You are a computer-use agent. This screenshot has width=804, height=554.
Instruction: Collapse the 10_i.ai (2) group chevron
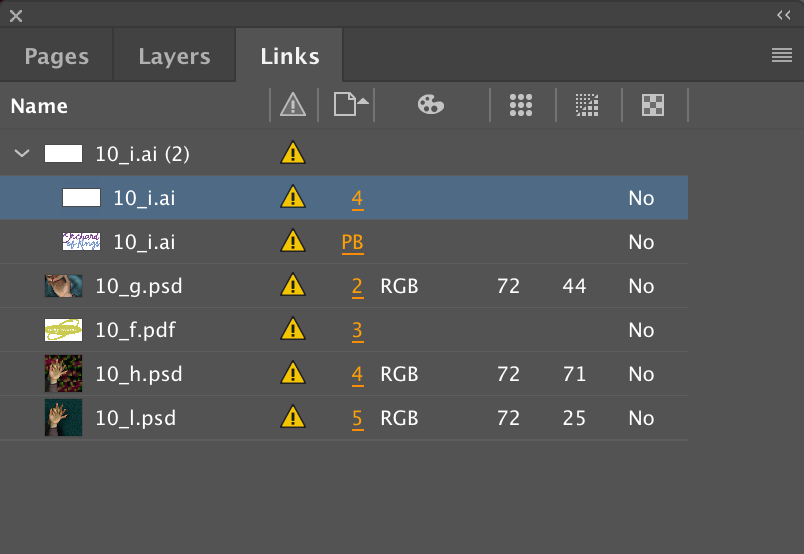(22, 153)
